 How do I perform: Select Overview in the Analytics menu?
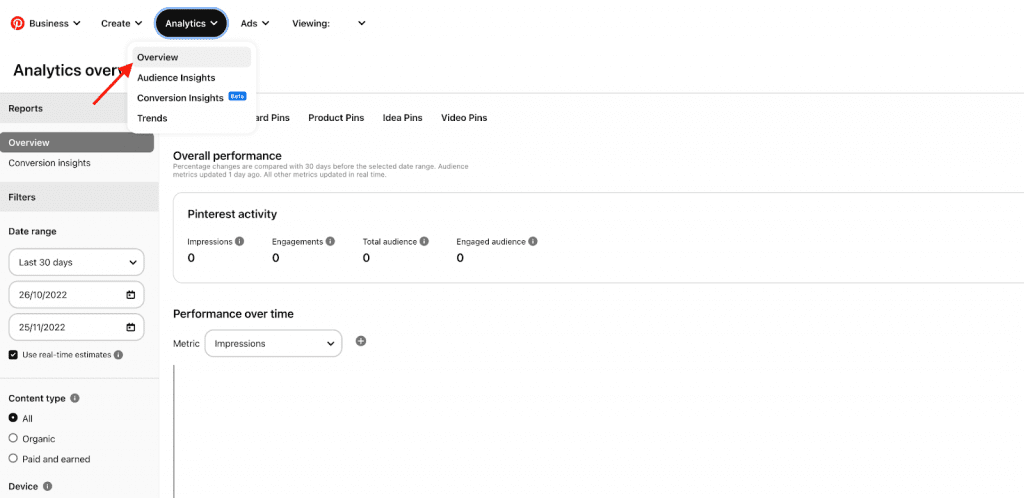[x=191, y=57]
